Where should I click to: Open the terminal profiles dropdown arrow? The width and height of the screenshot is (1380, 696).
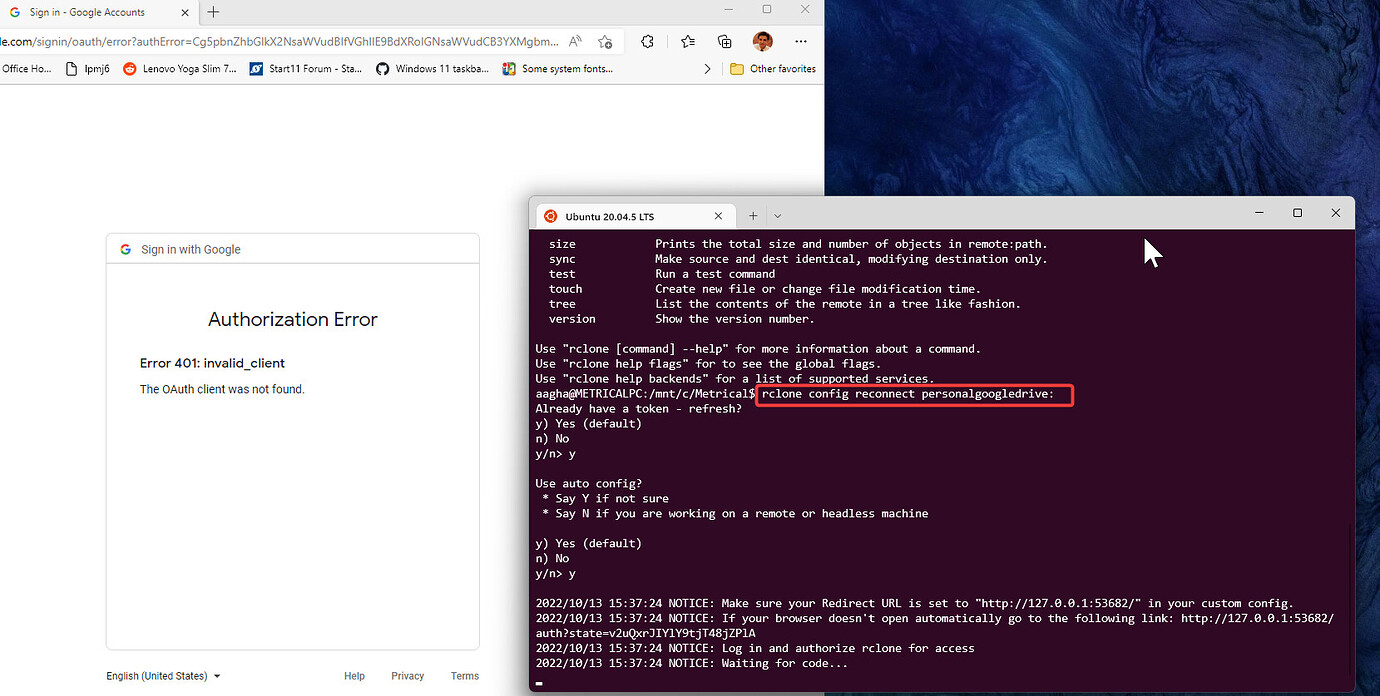click(778, 215)
